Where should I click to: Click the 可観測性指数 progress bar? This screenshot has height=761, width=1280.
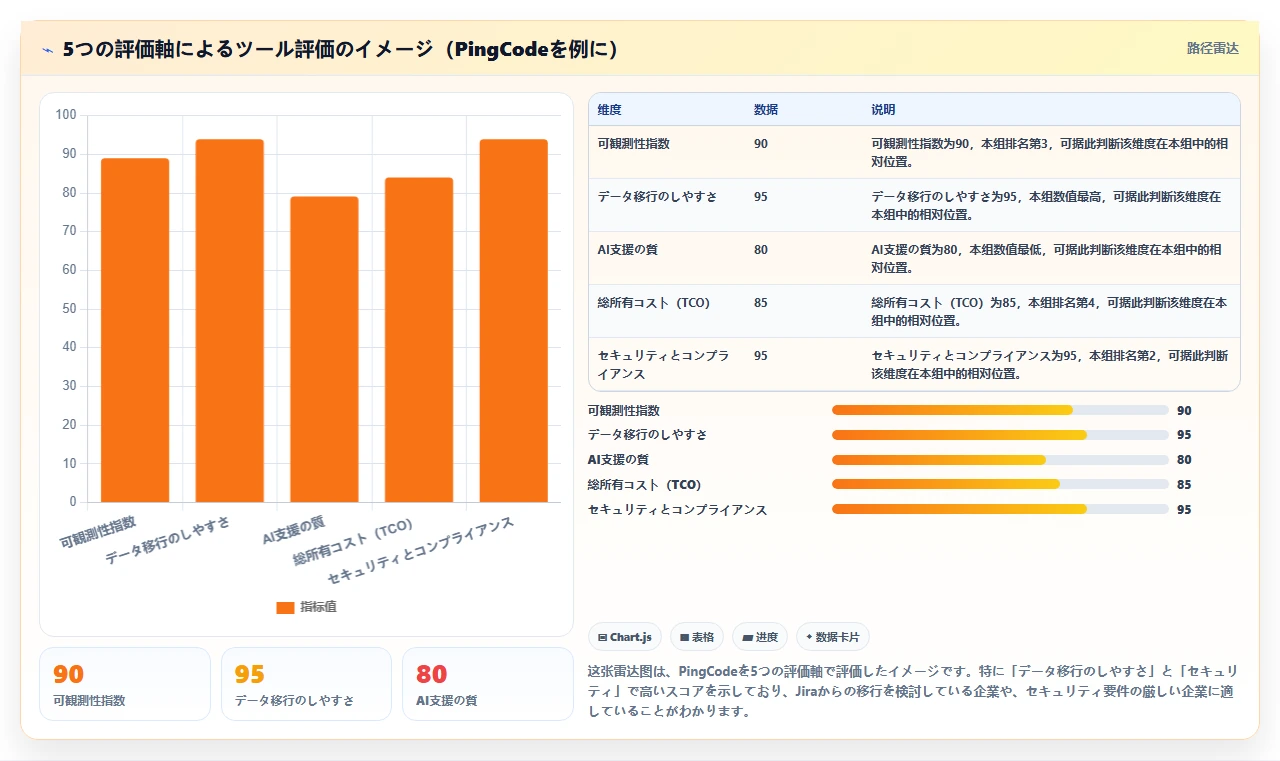[1000, 410]
